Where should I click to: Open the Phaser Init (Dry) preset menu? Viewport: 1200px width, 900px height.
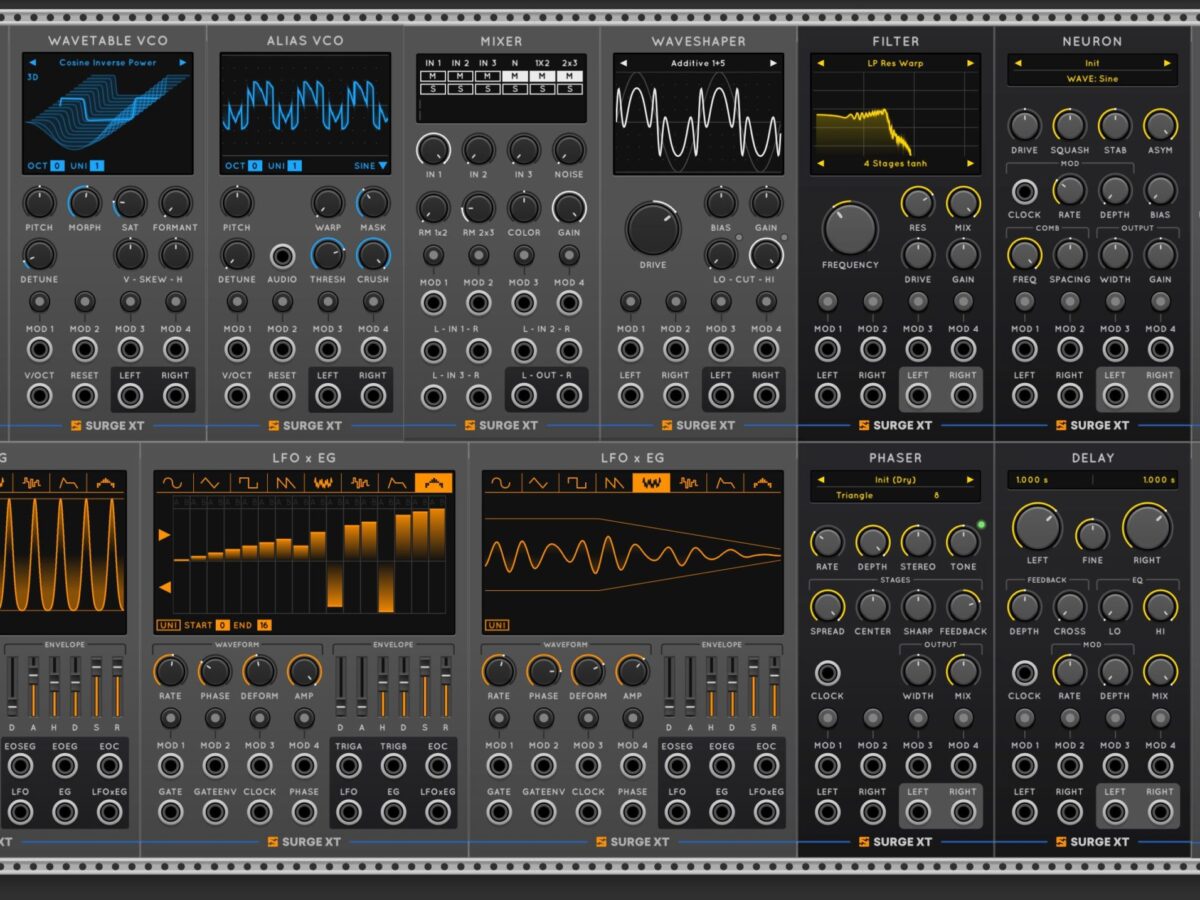895,479
